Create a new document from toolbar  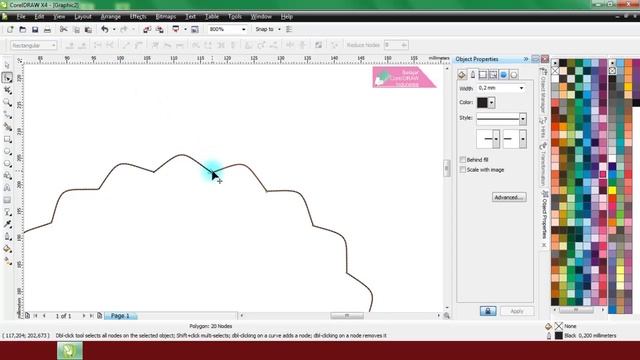pyautogui.click(x=10, y=29)
